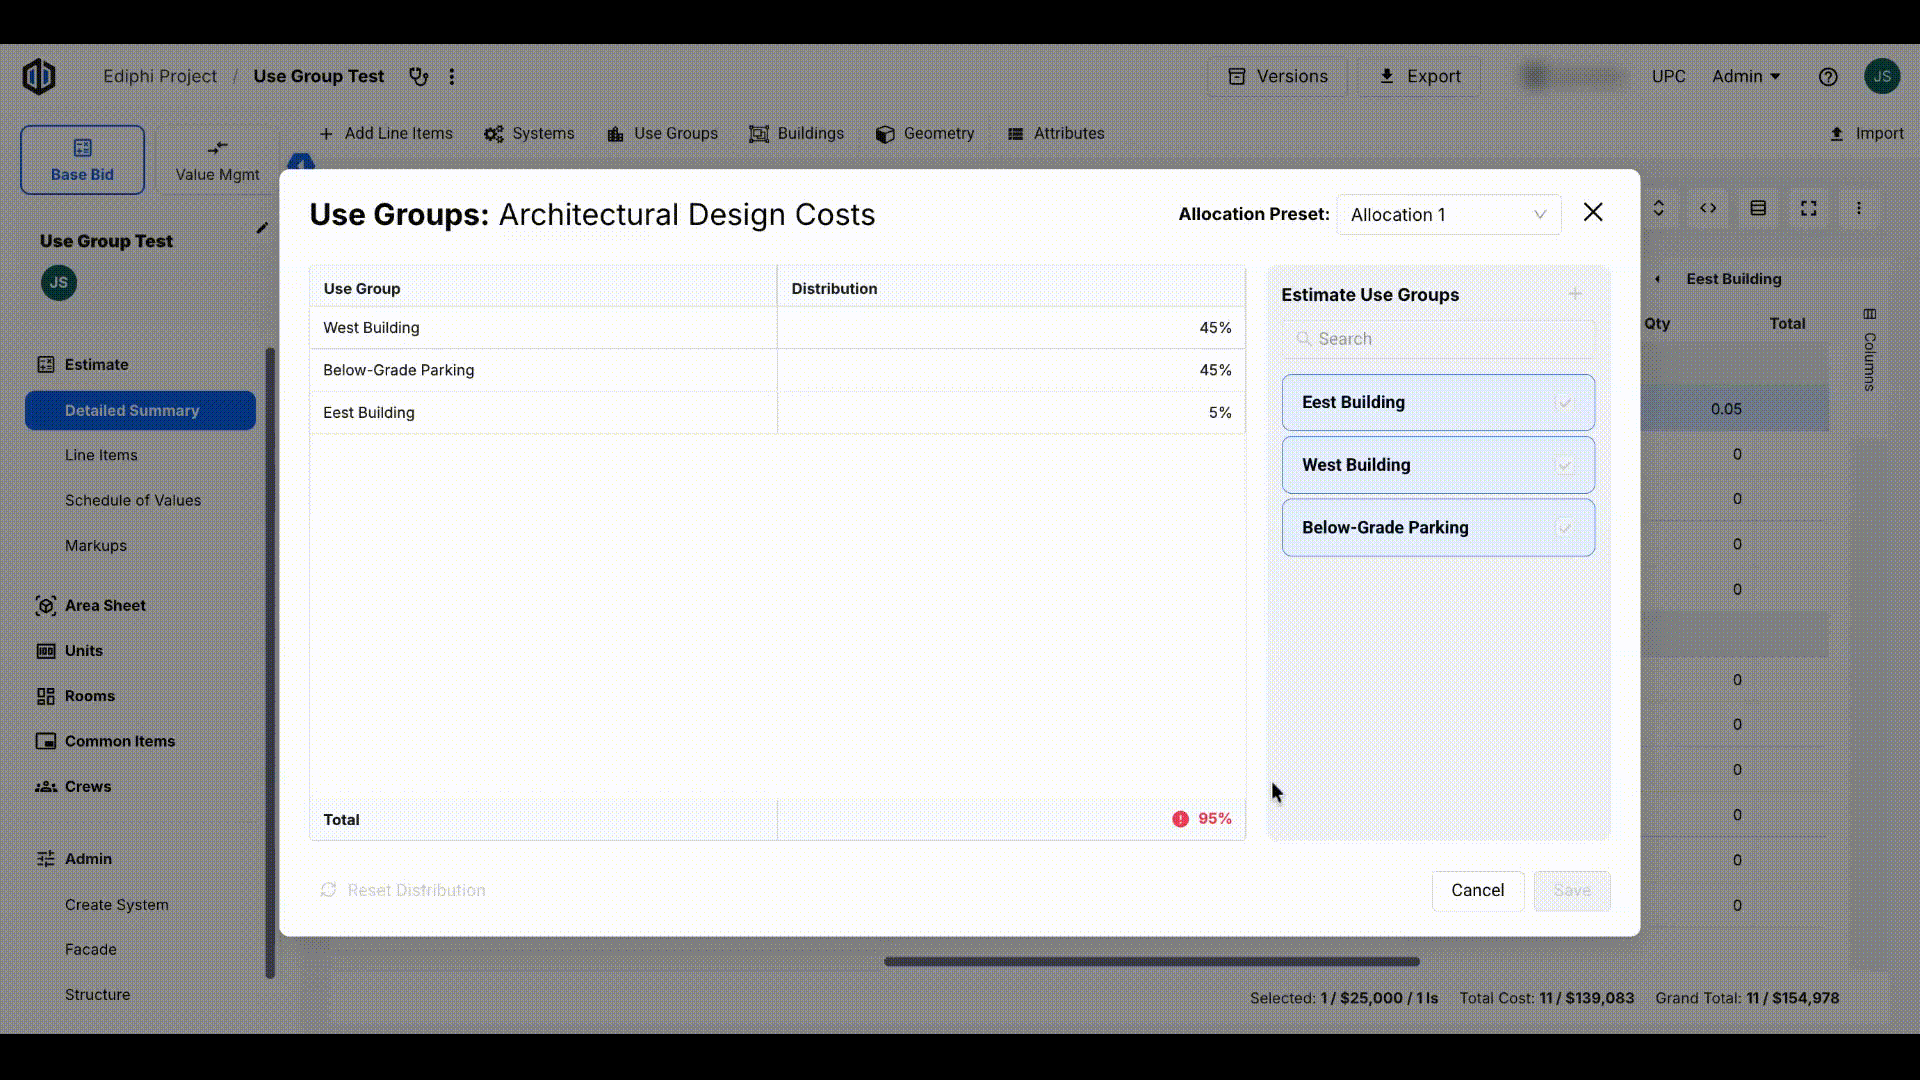Open Buildings toolbar item

796,133
